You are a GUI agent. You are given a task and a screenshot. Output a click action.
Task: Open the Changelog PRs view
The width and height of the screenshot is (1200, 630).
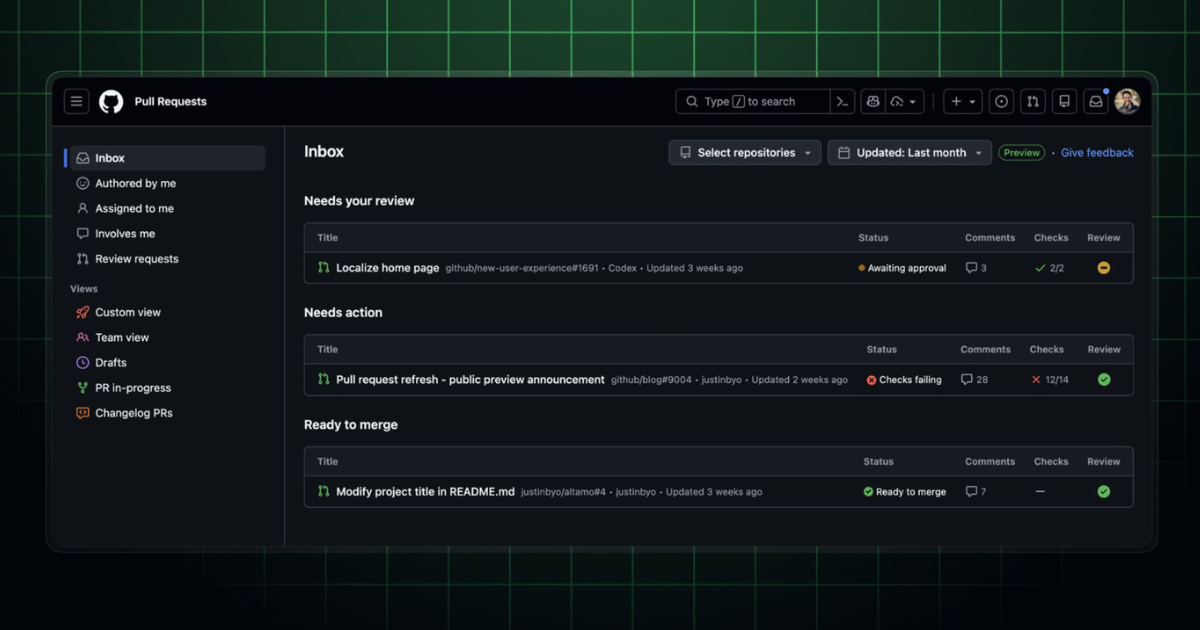tap(133, 413)
